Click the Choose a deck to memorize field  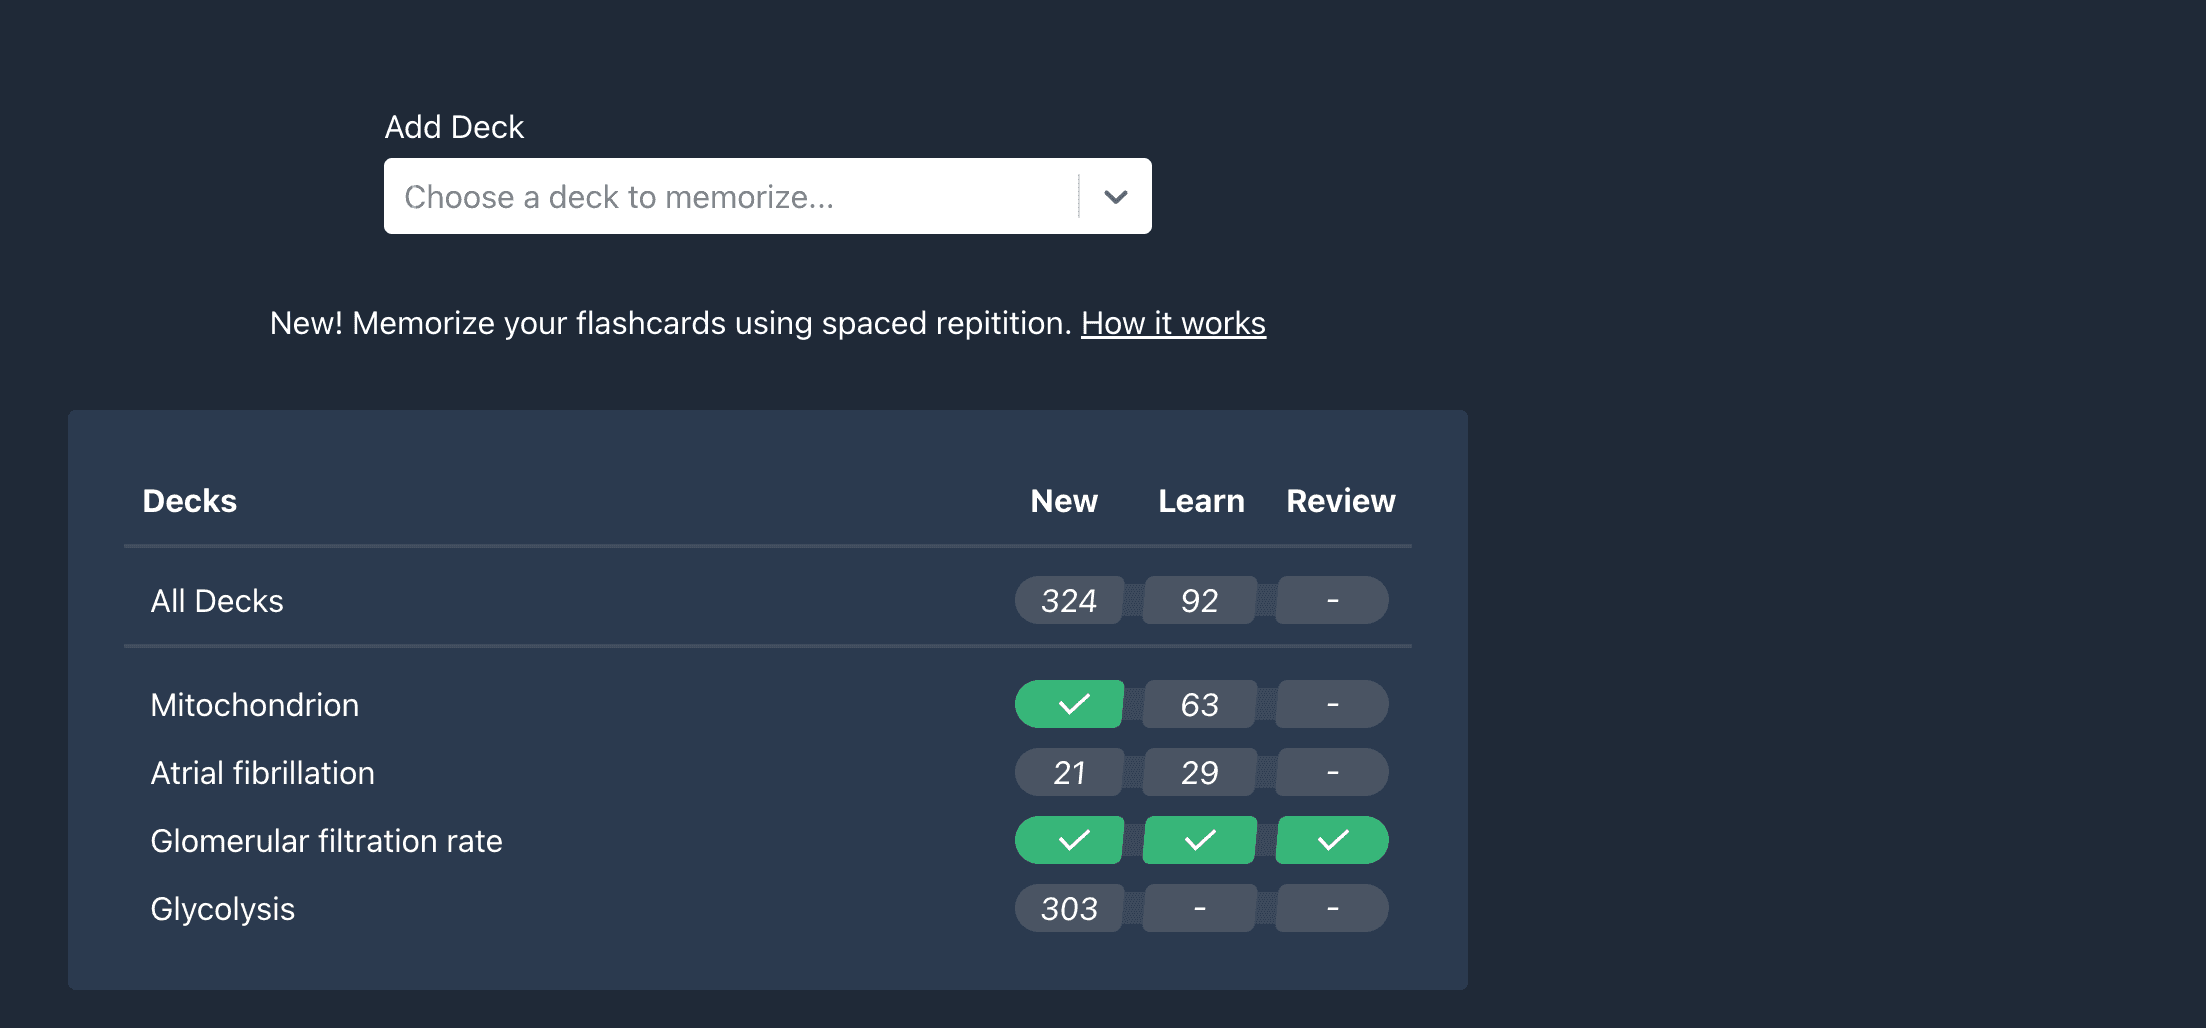click(730, 197)
